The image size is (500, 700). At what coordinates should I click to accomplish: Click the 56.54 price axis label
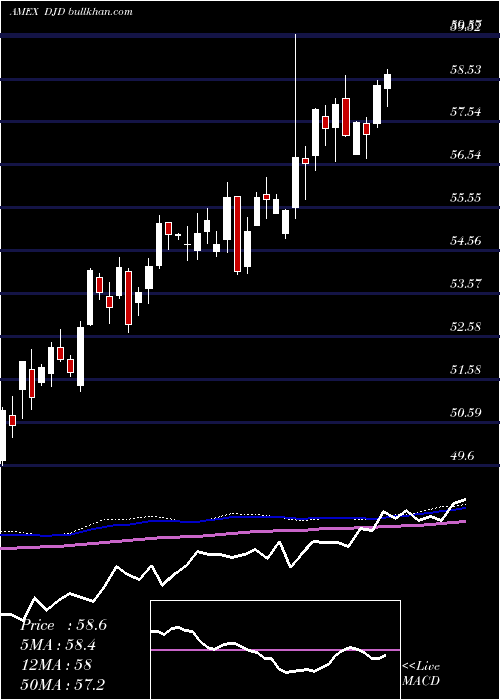[x=466, y=155]
